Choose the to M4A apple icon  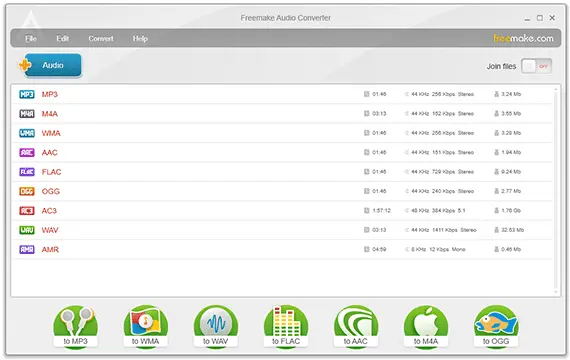426,327
